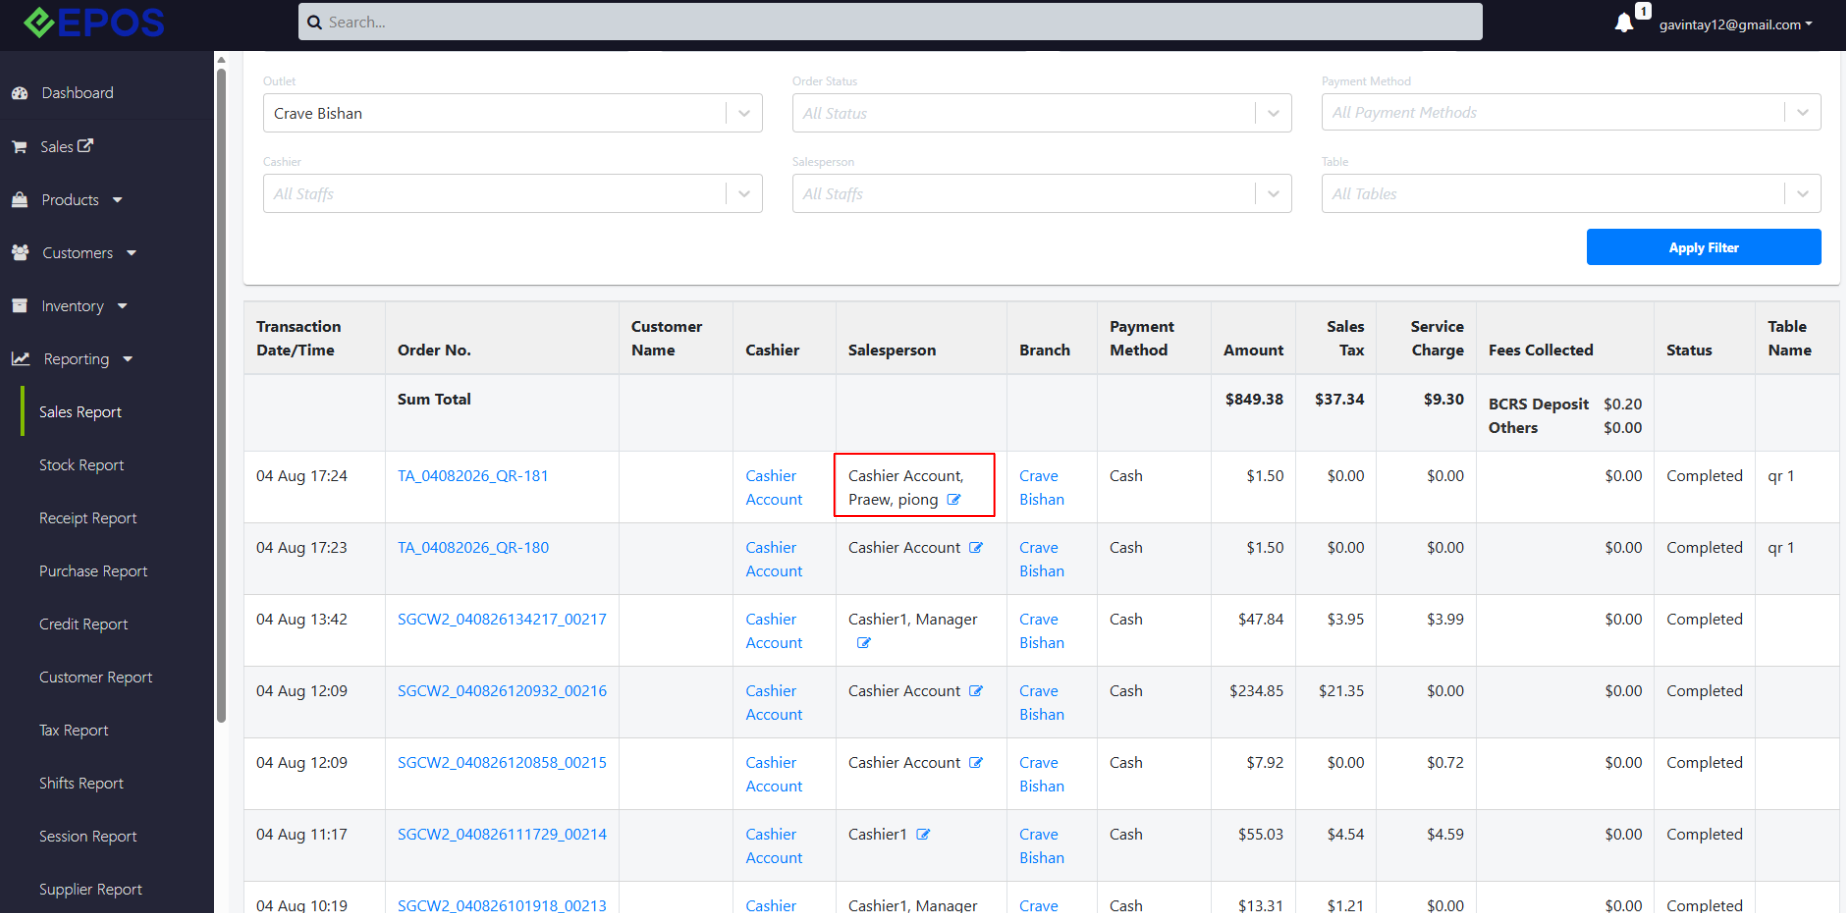1846x913 pixels.
Task: Open Purchase Report in sidebar
Action: (93, 571)
